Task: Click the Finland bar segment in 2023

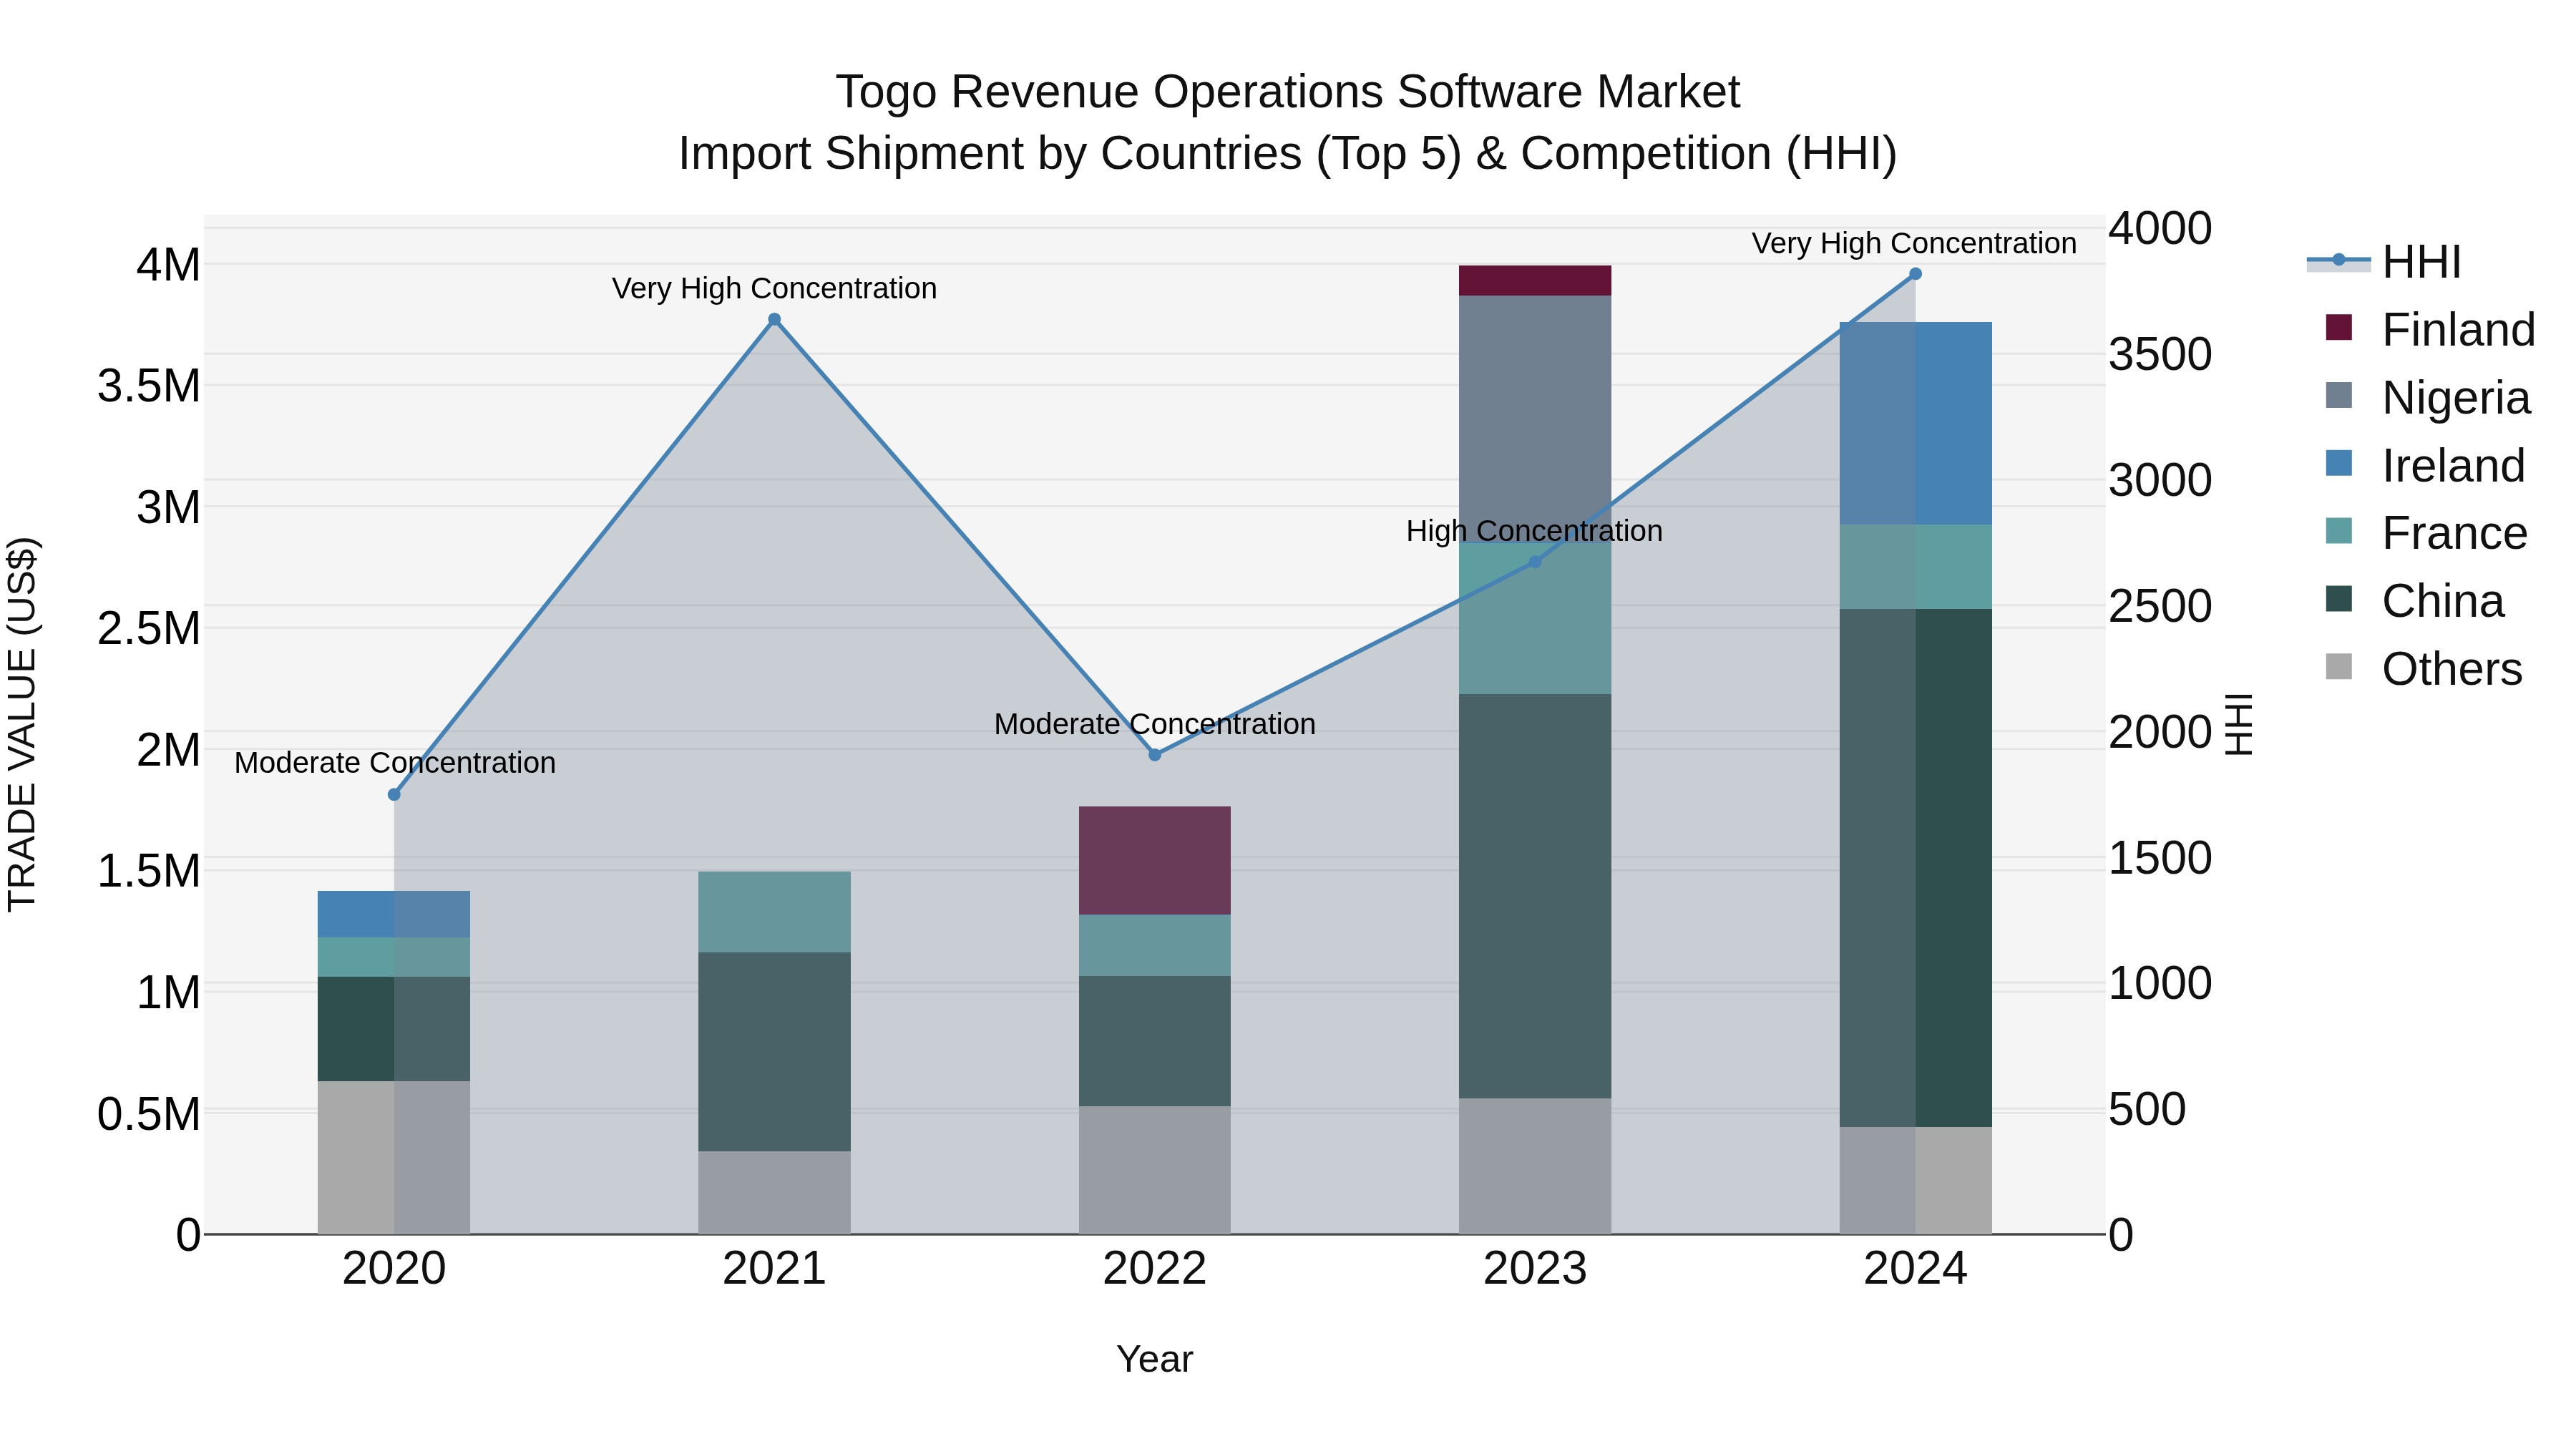Action: tap(1535, 281)
